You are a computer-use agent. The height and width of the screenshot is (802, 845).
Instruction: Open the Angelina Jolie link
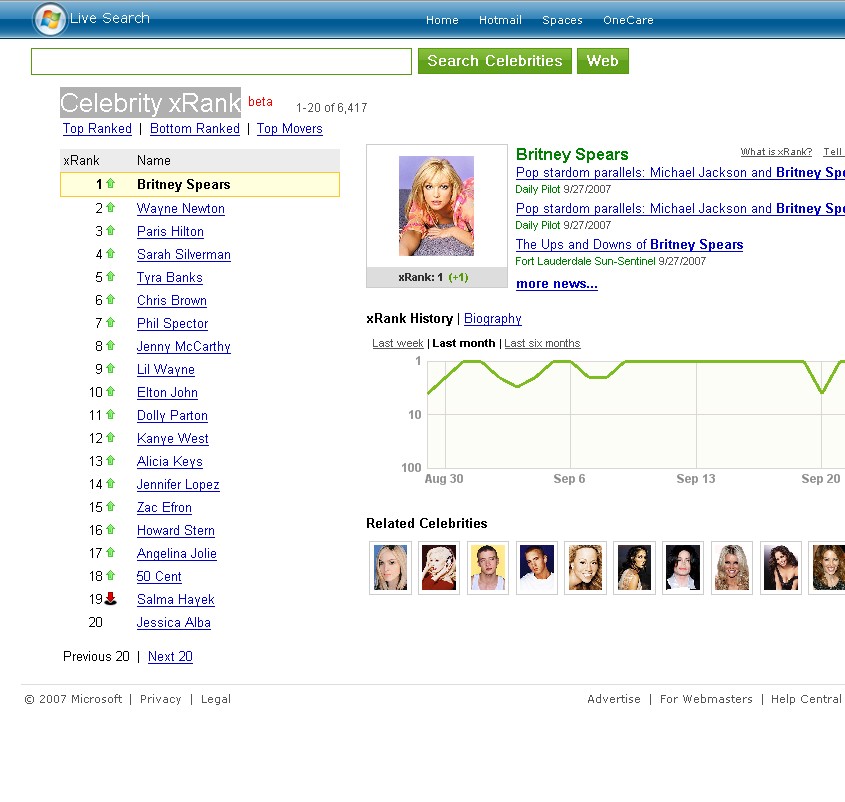click(177, 554)
